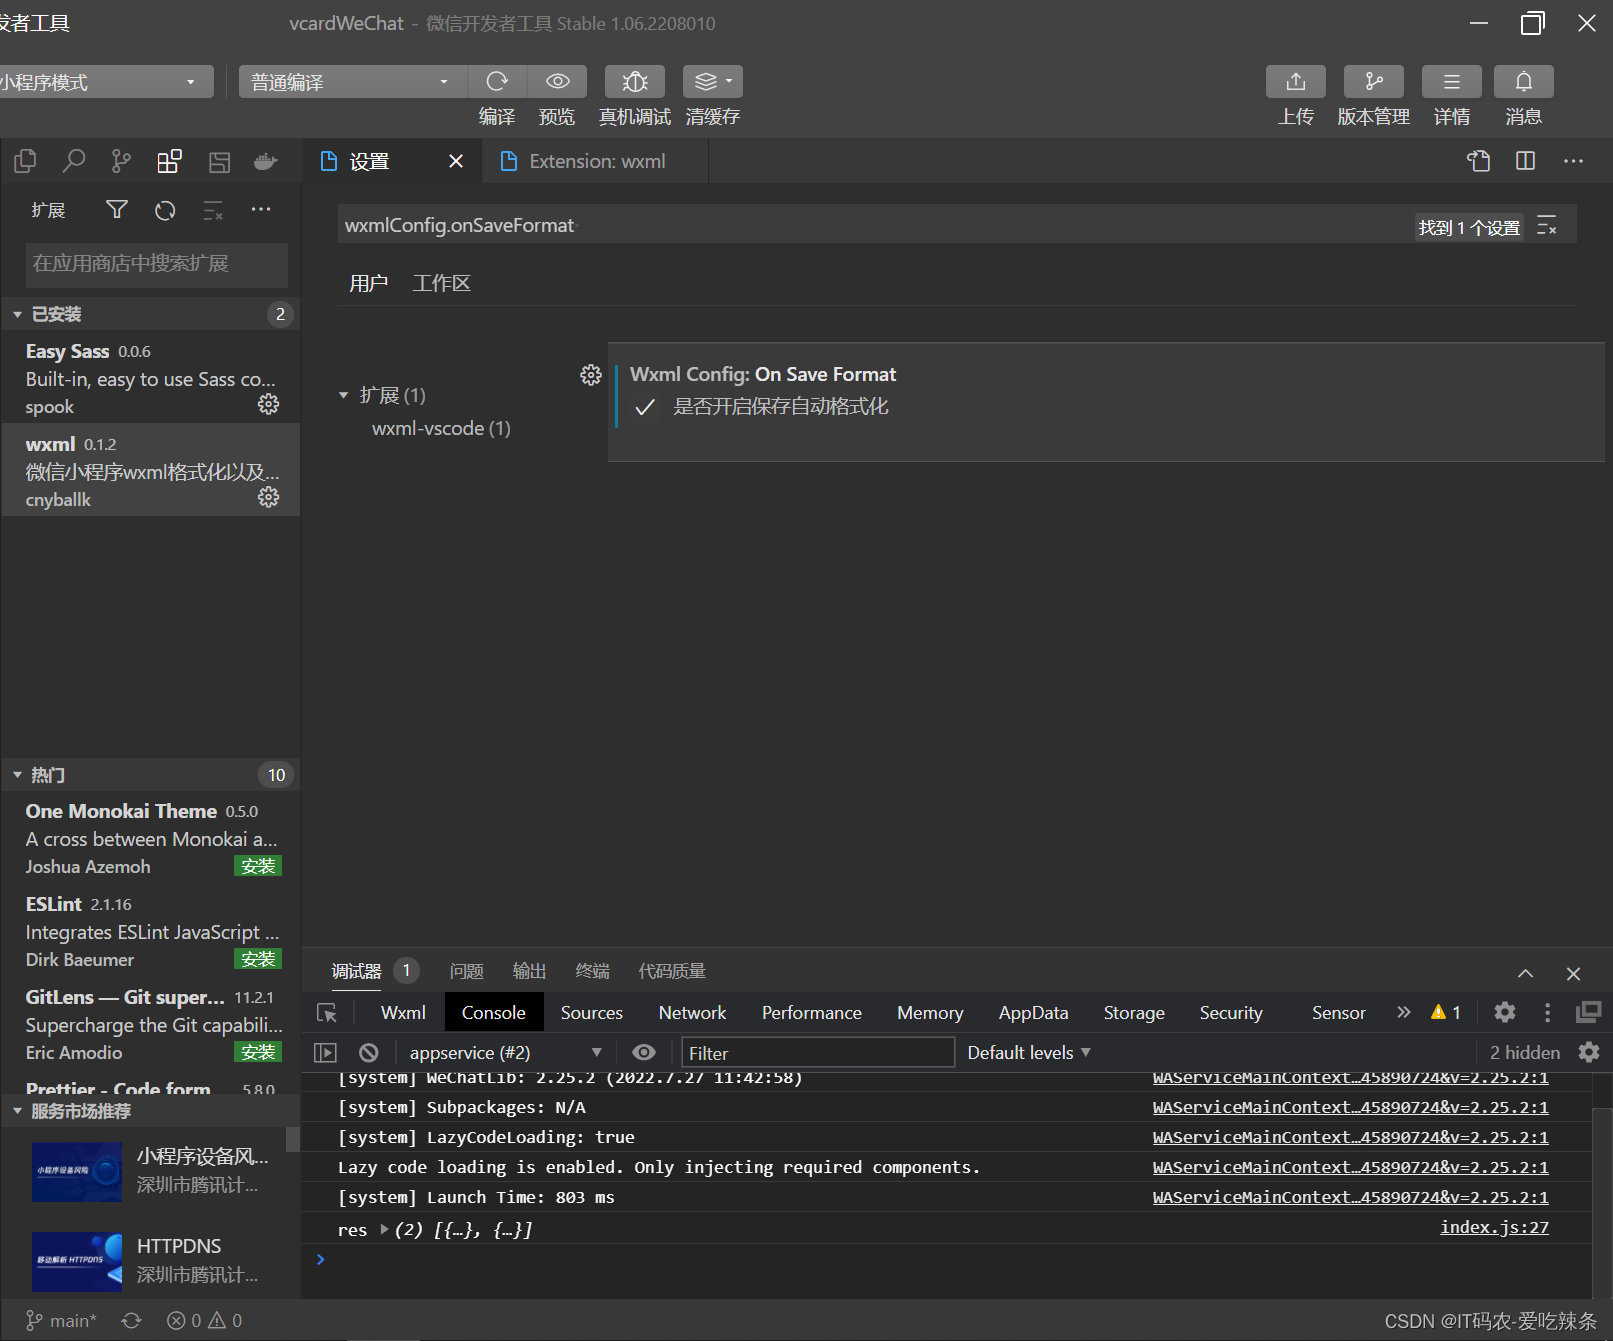Split the editor to the right
Image resolution: width=1613 pixels, height=1341 pixels.
tap(1525, 161)
